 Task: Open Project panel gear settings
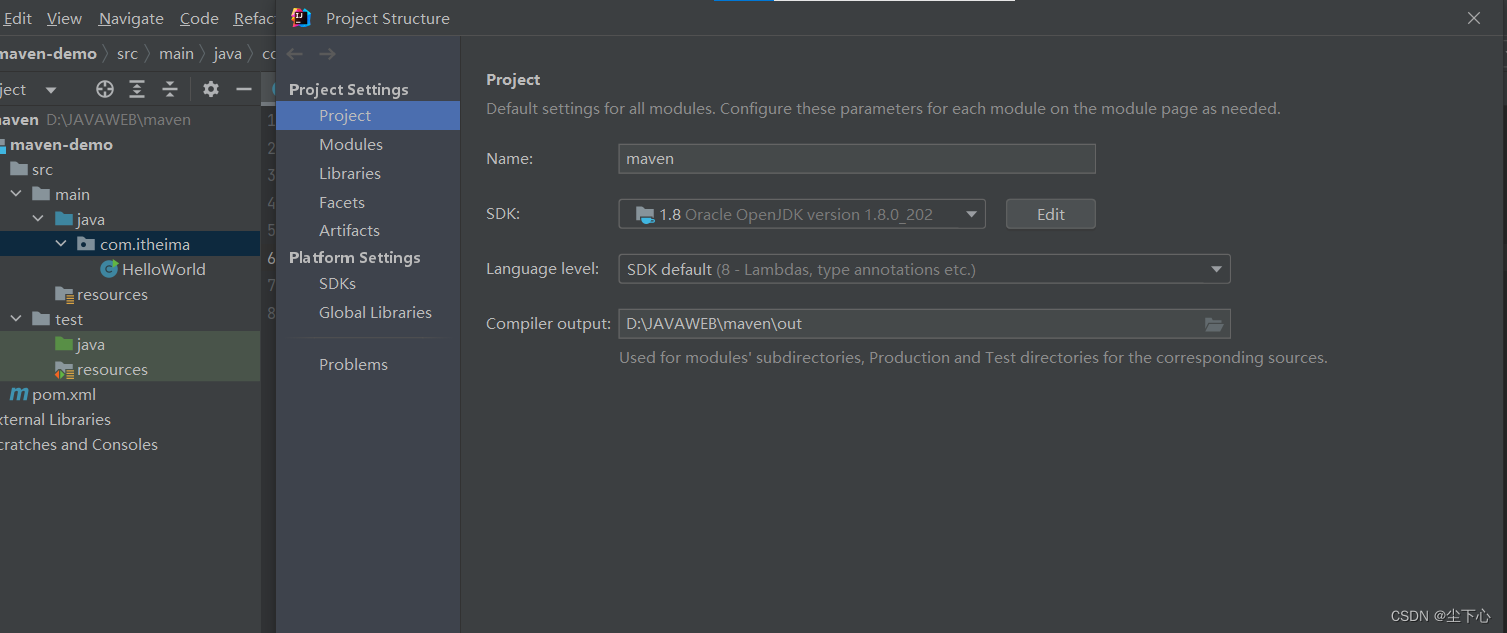211,89
